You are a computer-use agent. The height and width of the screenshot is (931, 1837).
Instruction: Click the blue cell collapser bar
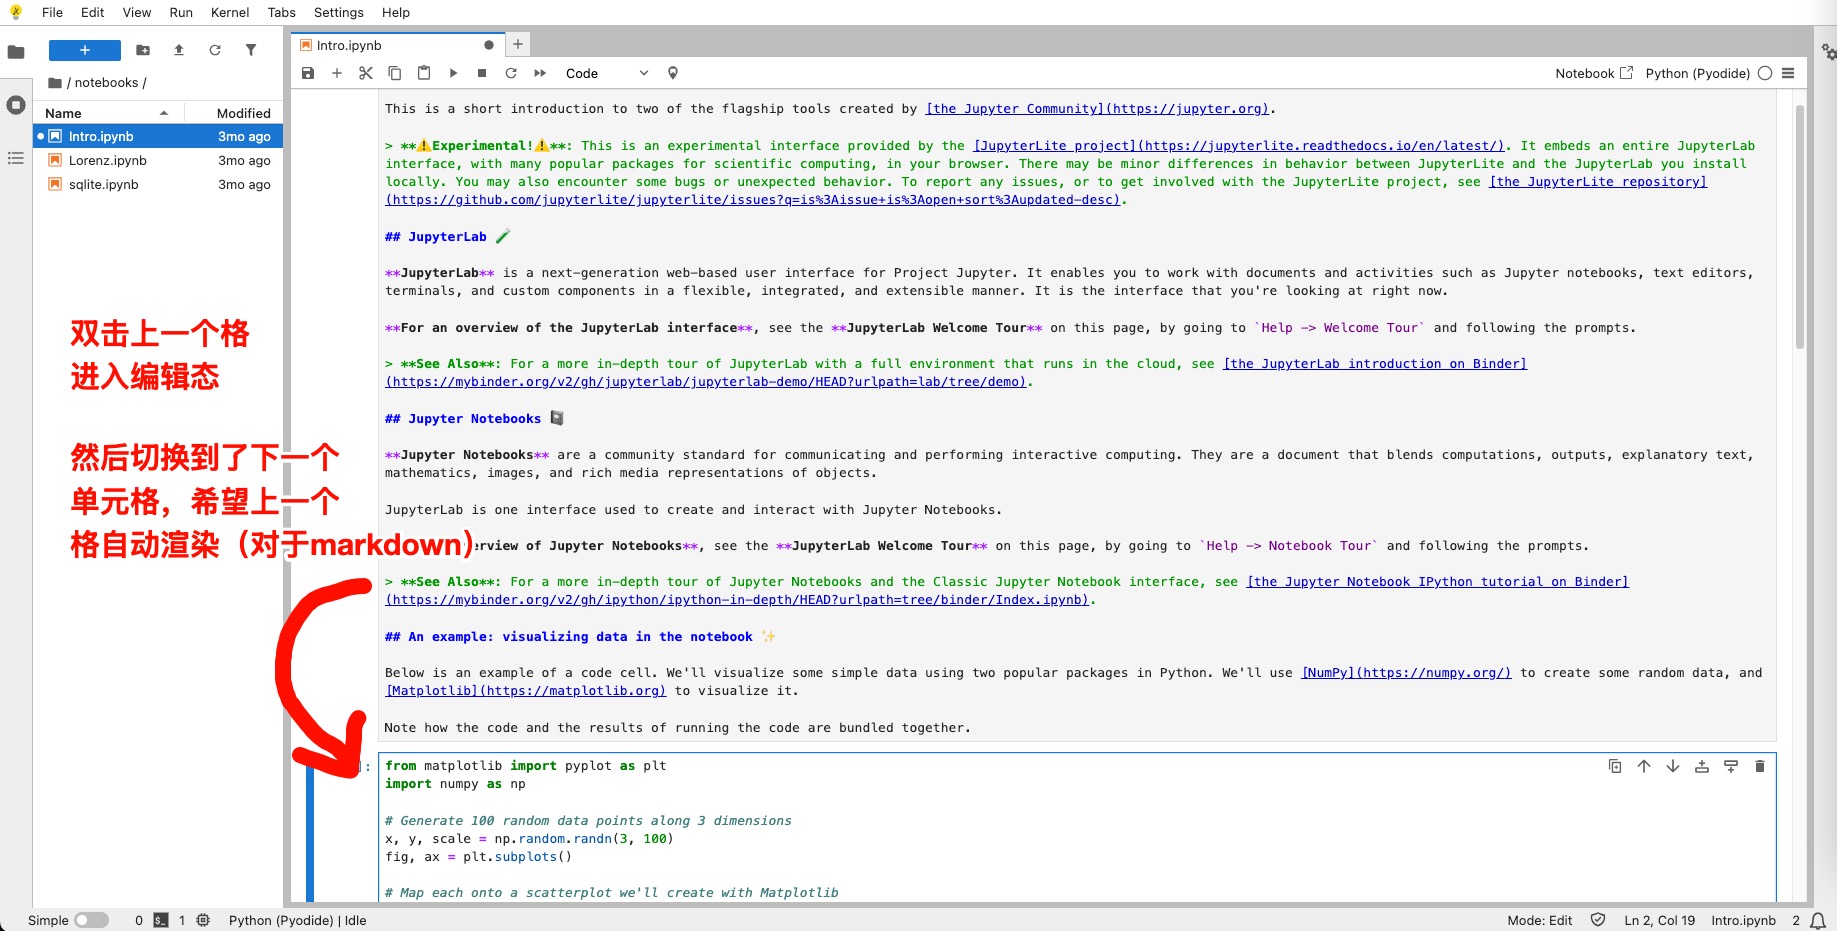[310, 828]
